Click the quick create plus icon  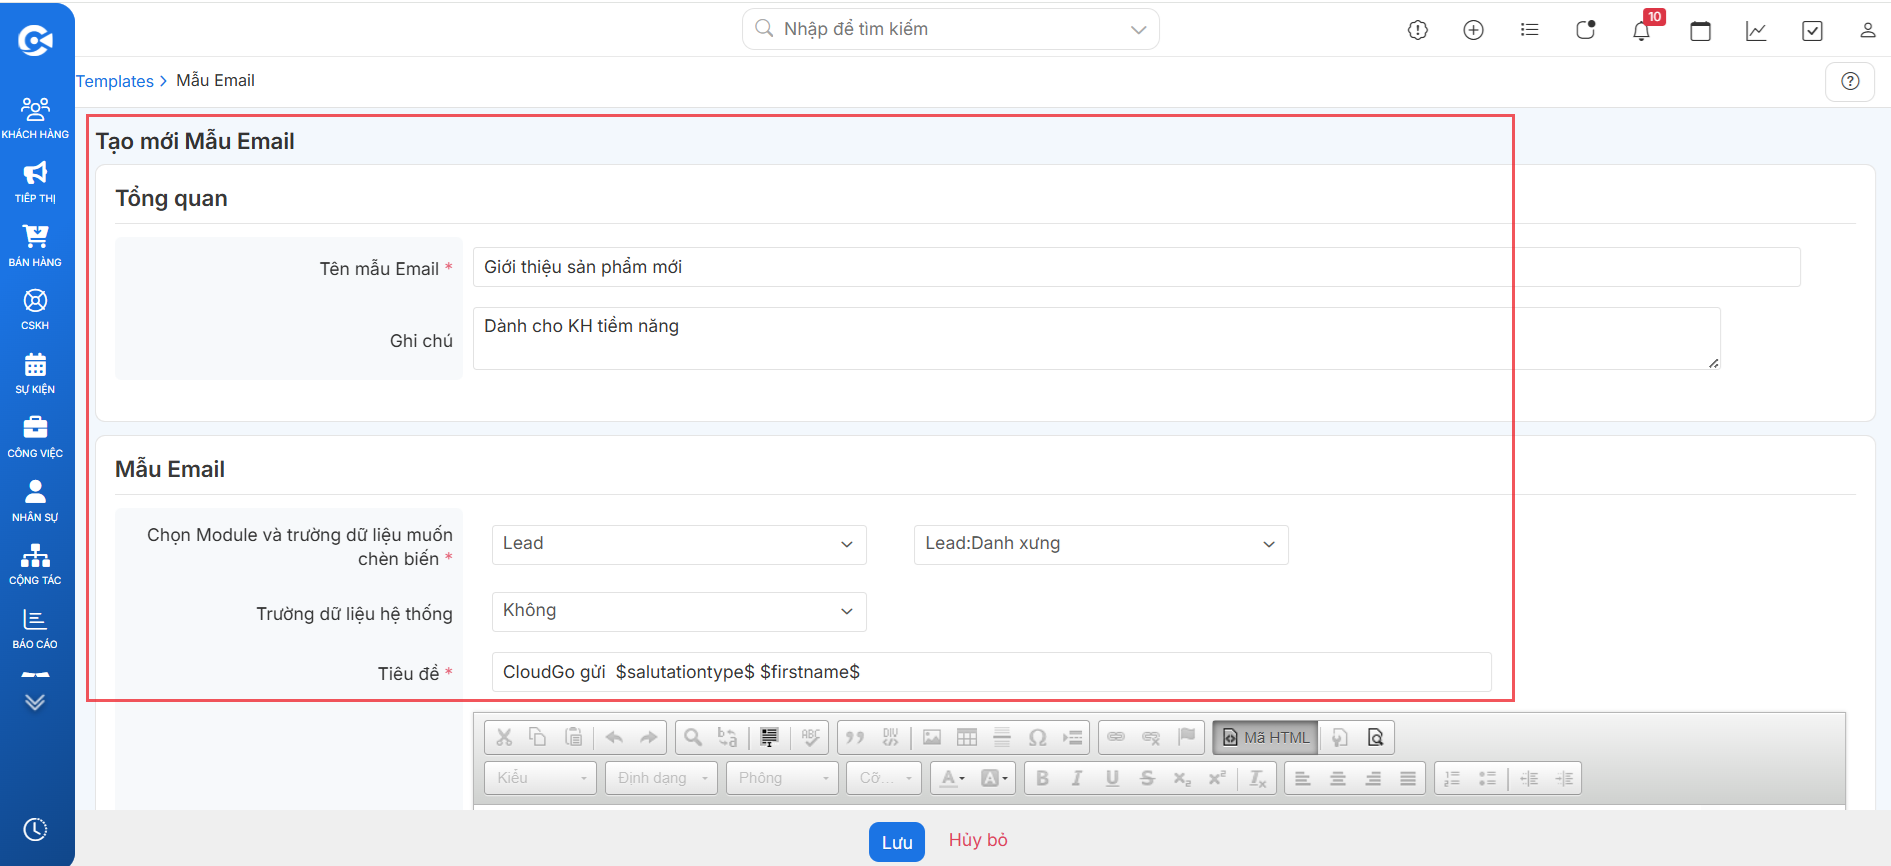pyautogui.click(x=1473, y=30)
